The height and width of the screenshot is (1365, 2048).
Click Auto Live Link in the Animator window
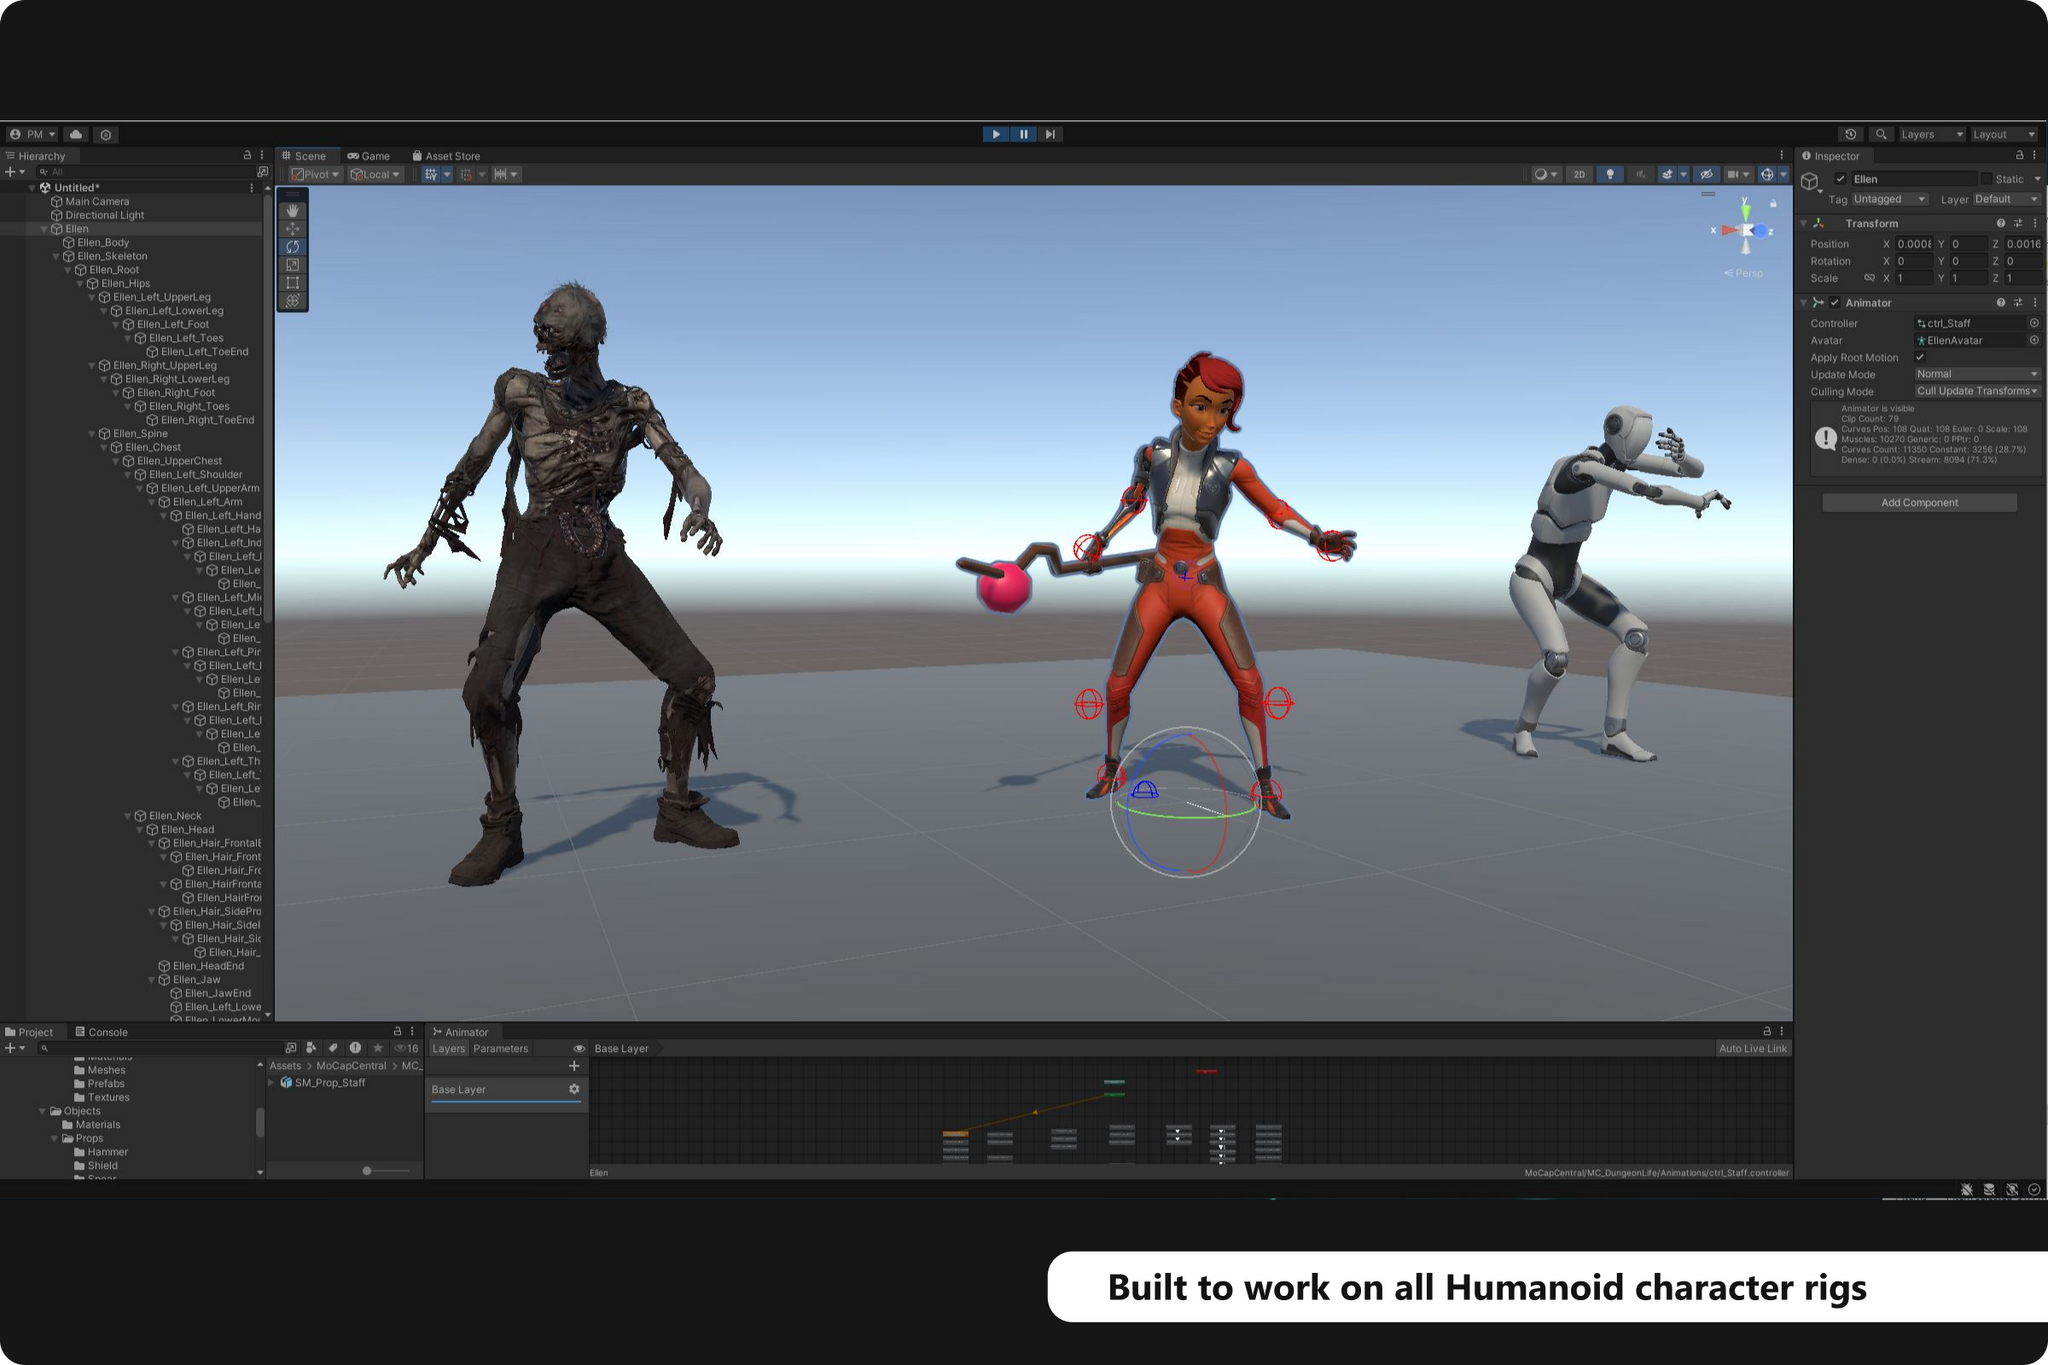pyautogui.click(x=1752, y=1048)
